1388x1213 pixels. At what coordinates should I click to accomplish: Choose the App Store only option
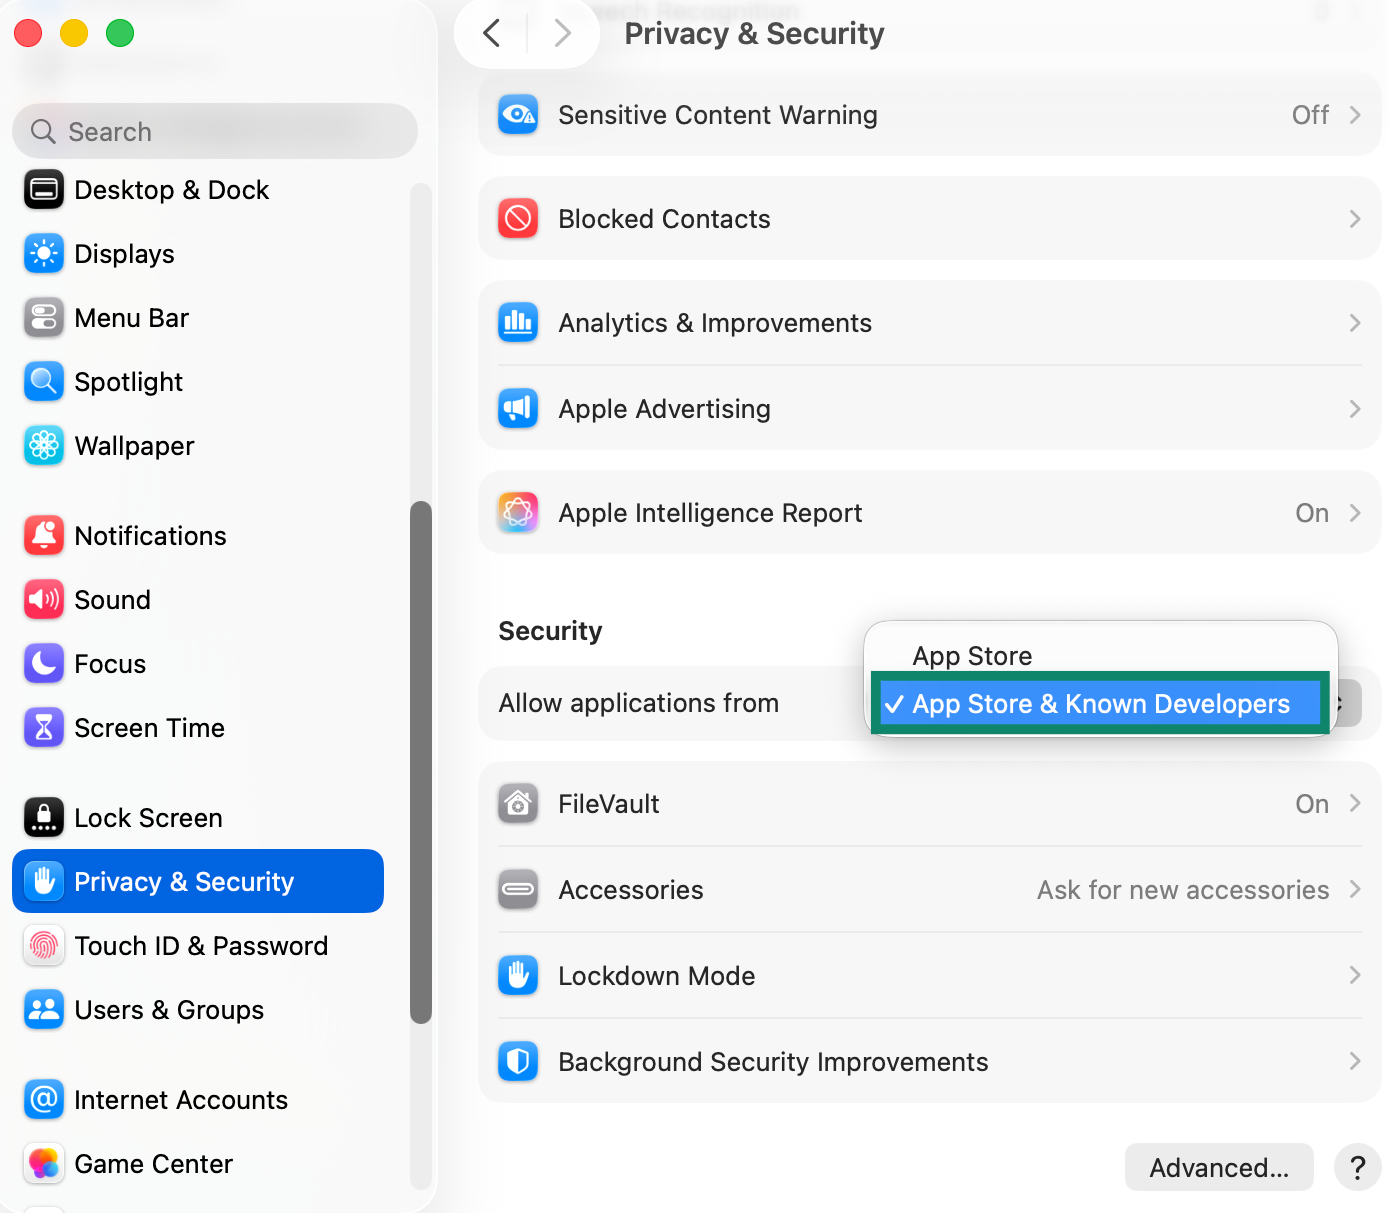tap(972, 656)
